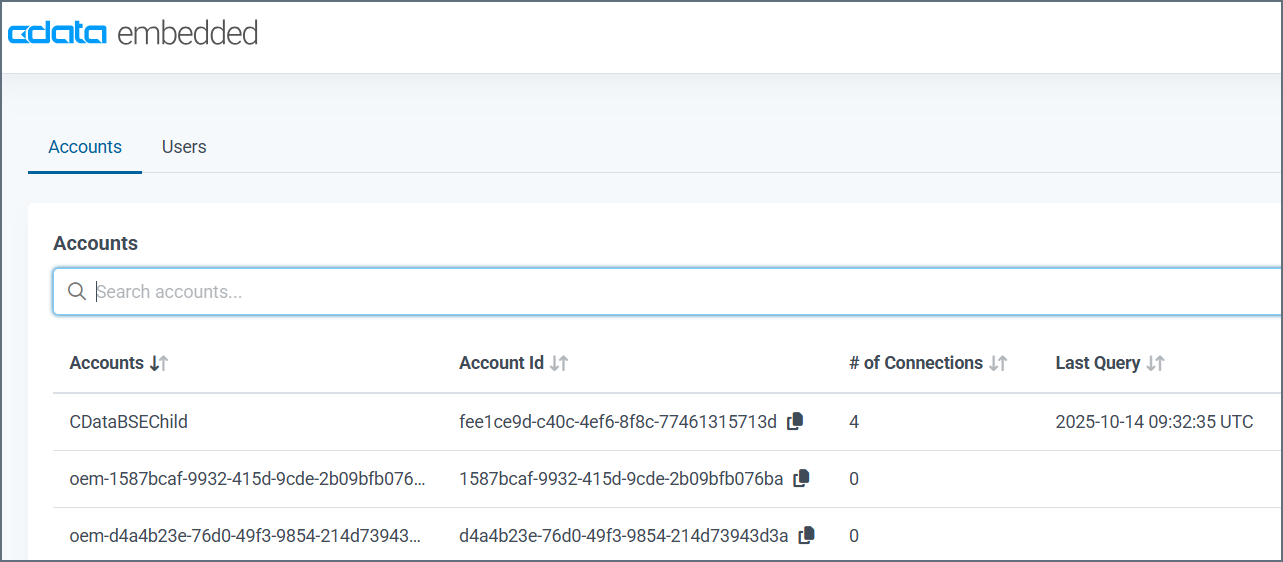Click the magnifier icon in search box
This screenshot has height=562, width=1283.
76,292
